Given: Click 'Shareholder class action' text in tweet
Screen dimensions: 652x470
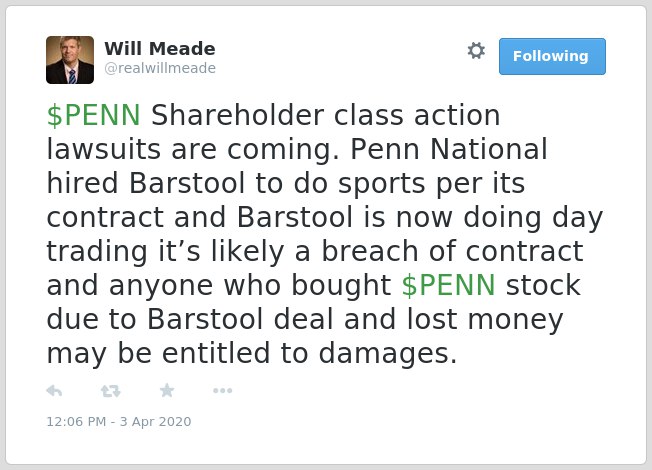Looking at the screenshot, I should [x=326, y=115].
